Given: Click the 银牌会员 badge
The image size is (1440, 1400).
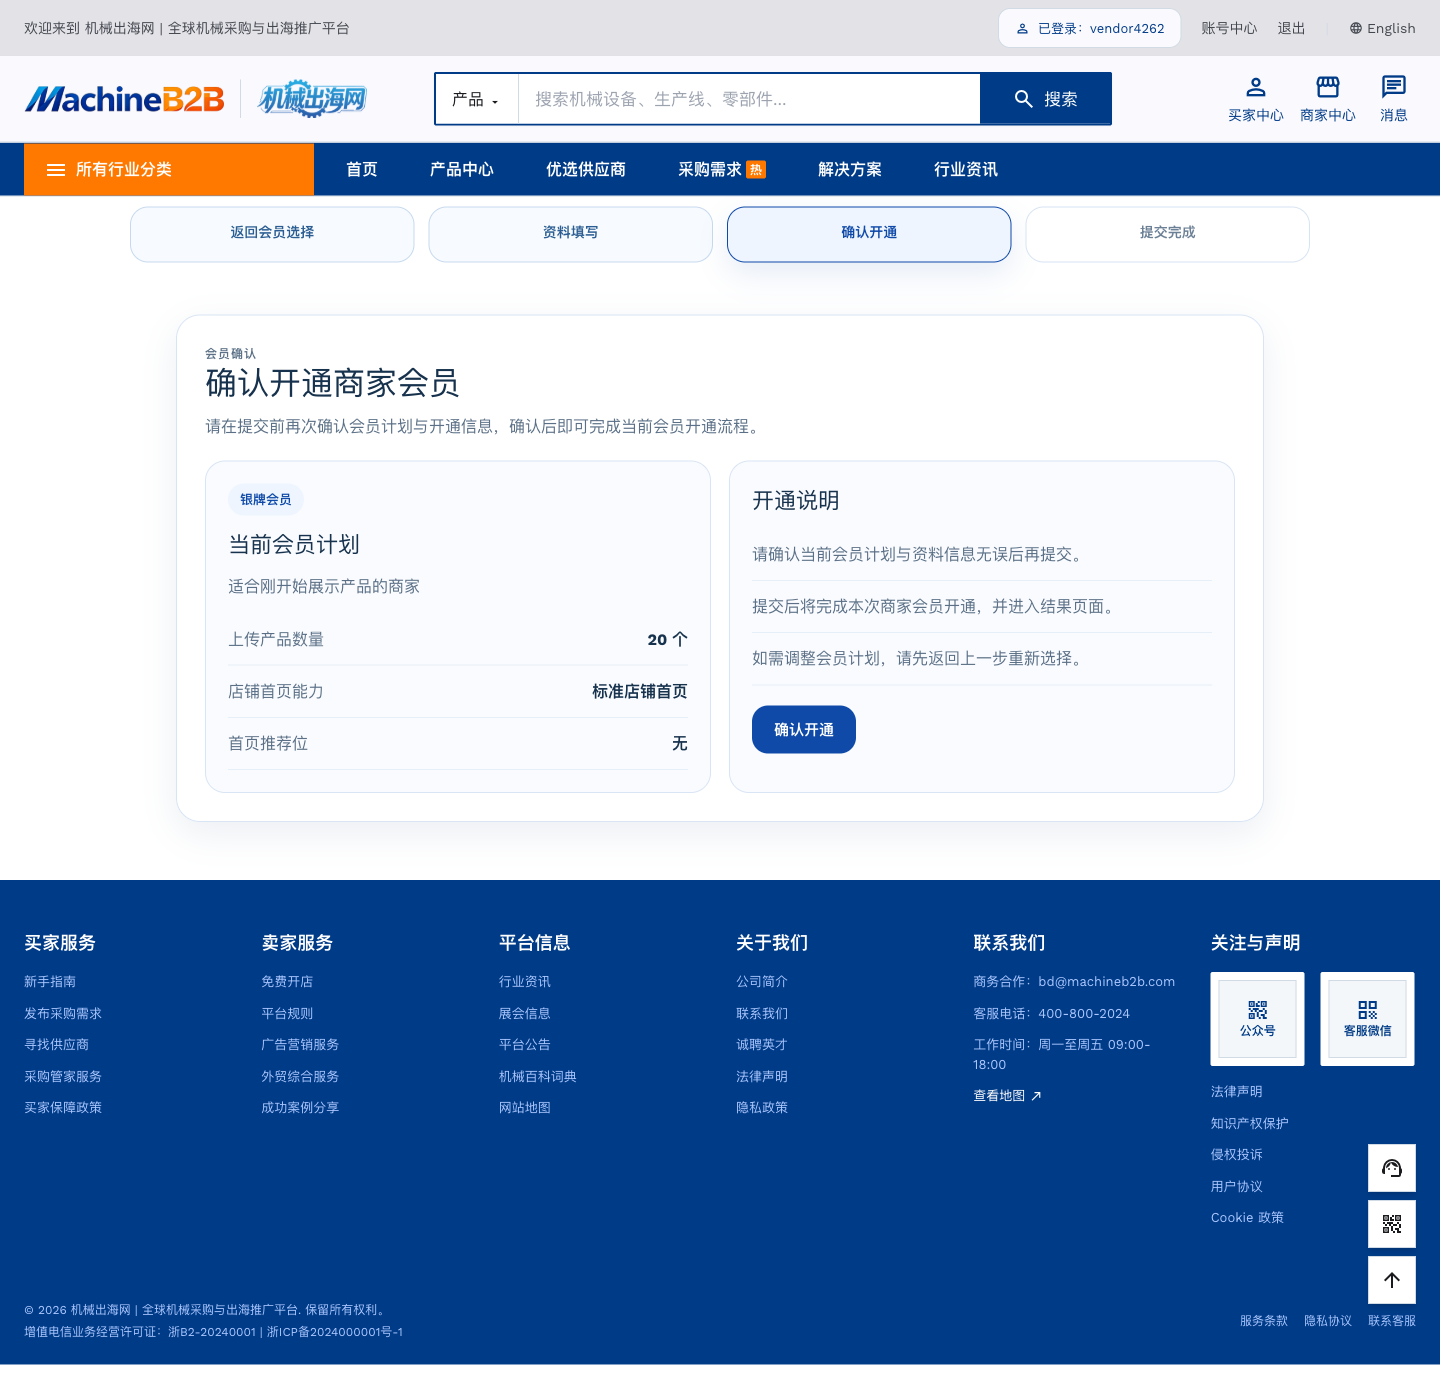Looking at the screenshot, I should (265, 499).
